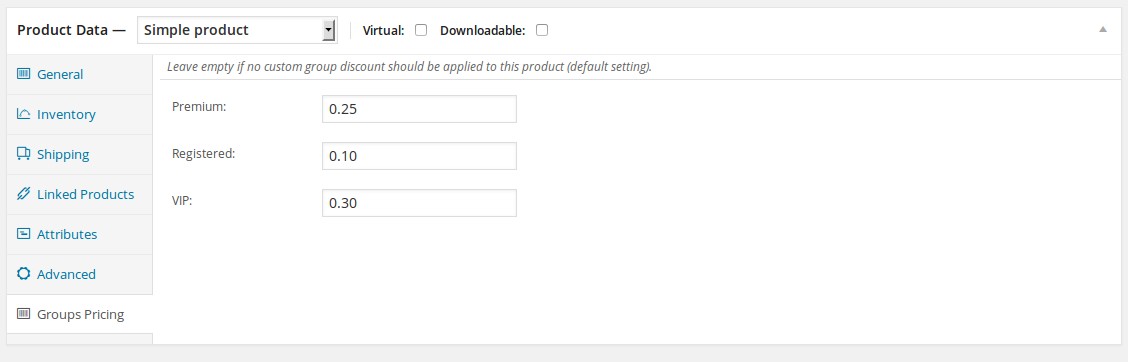Select the Shipping tab label
This screenshot has height=362, width=1128.
click(63, 155)
